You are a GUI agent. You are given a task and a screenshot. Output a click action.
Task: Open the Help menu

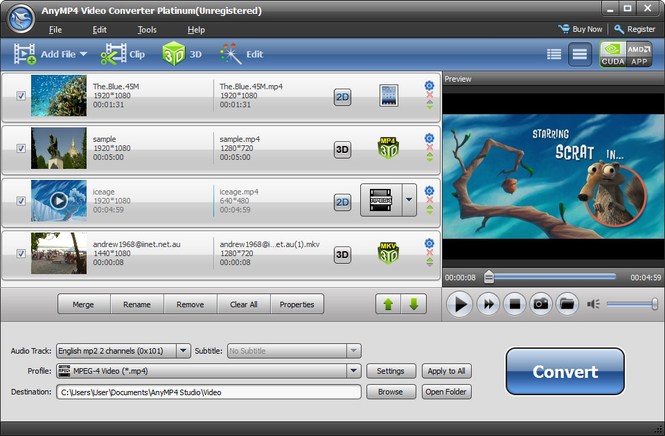point(196,30)
